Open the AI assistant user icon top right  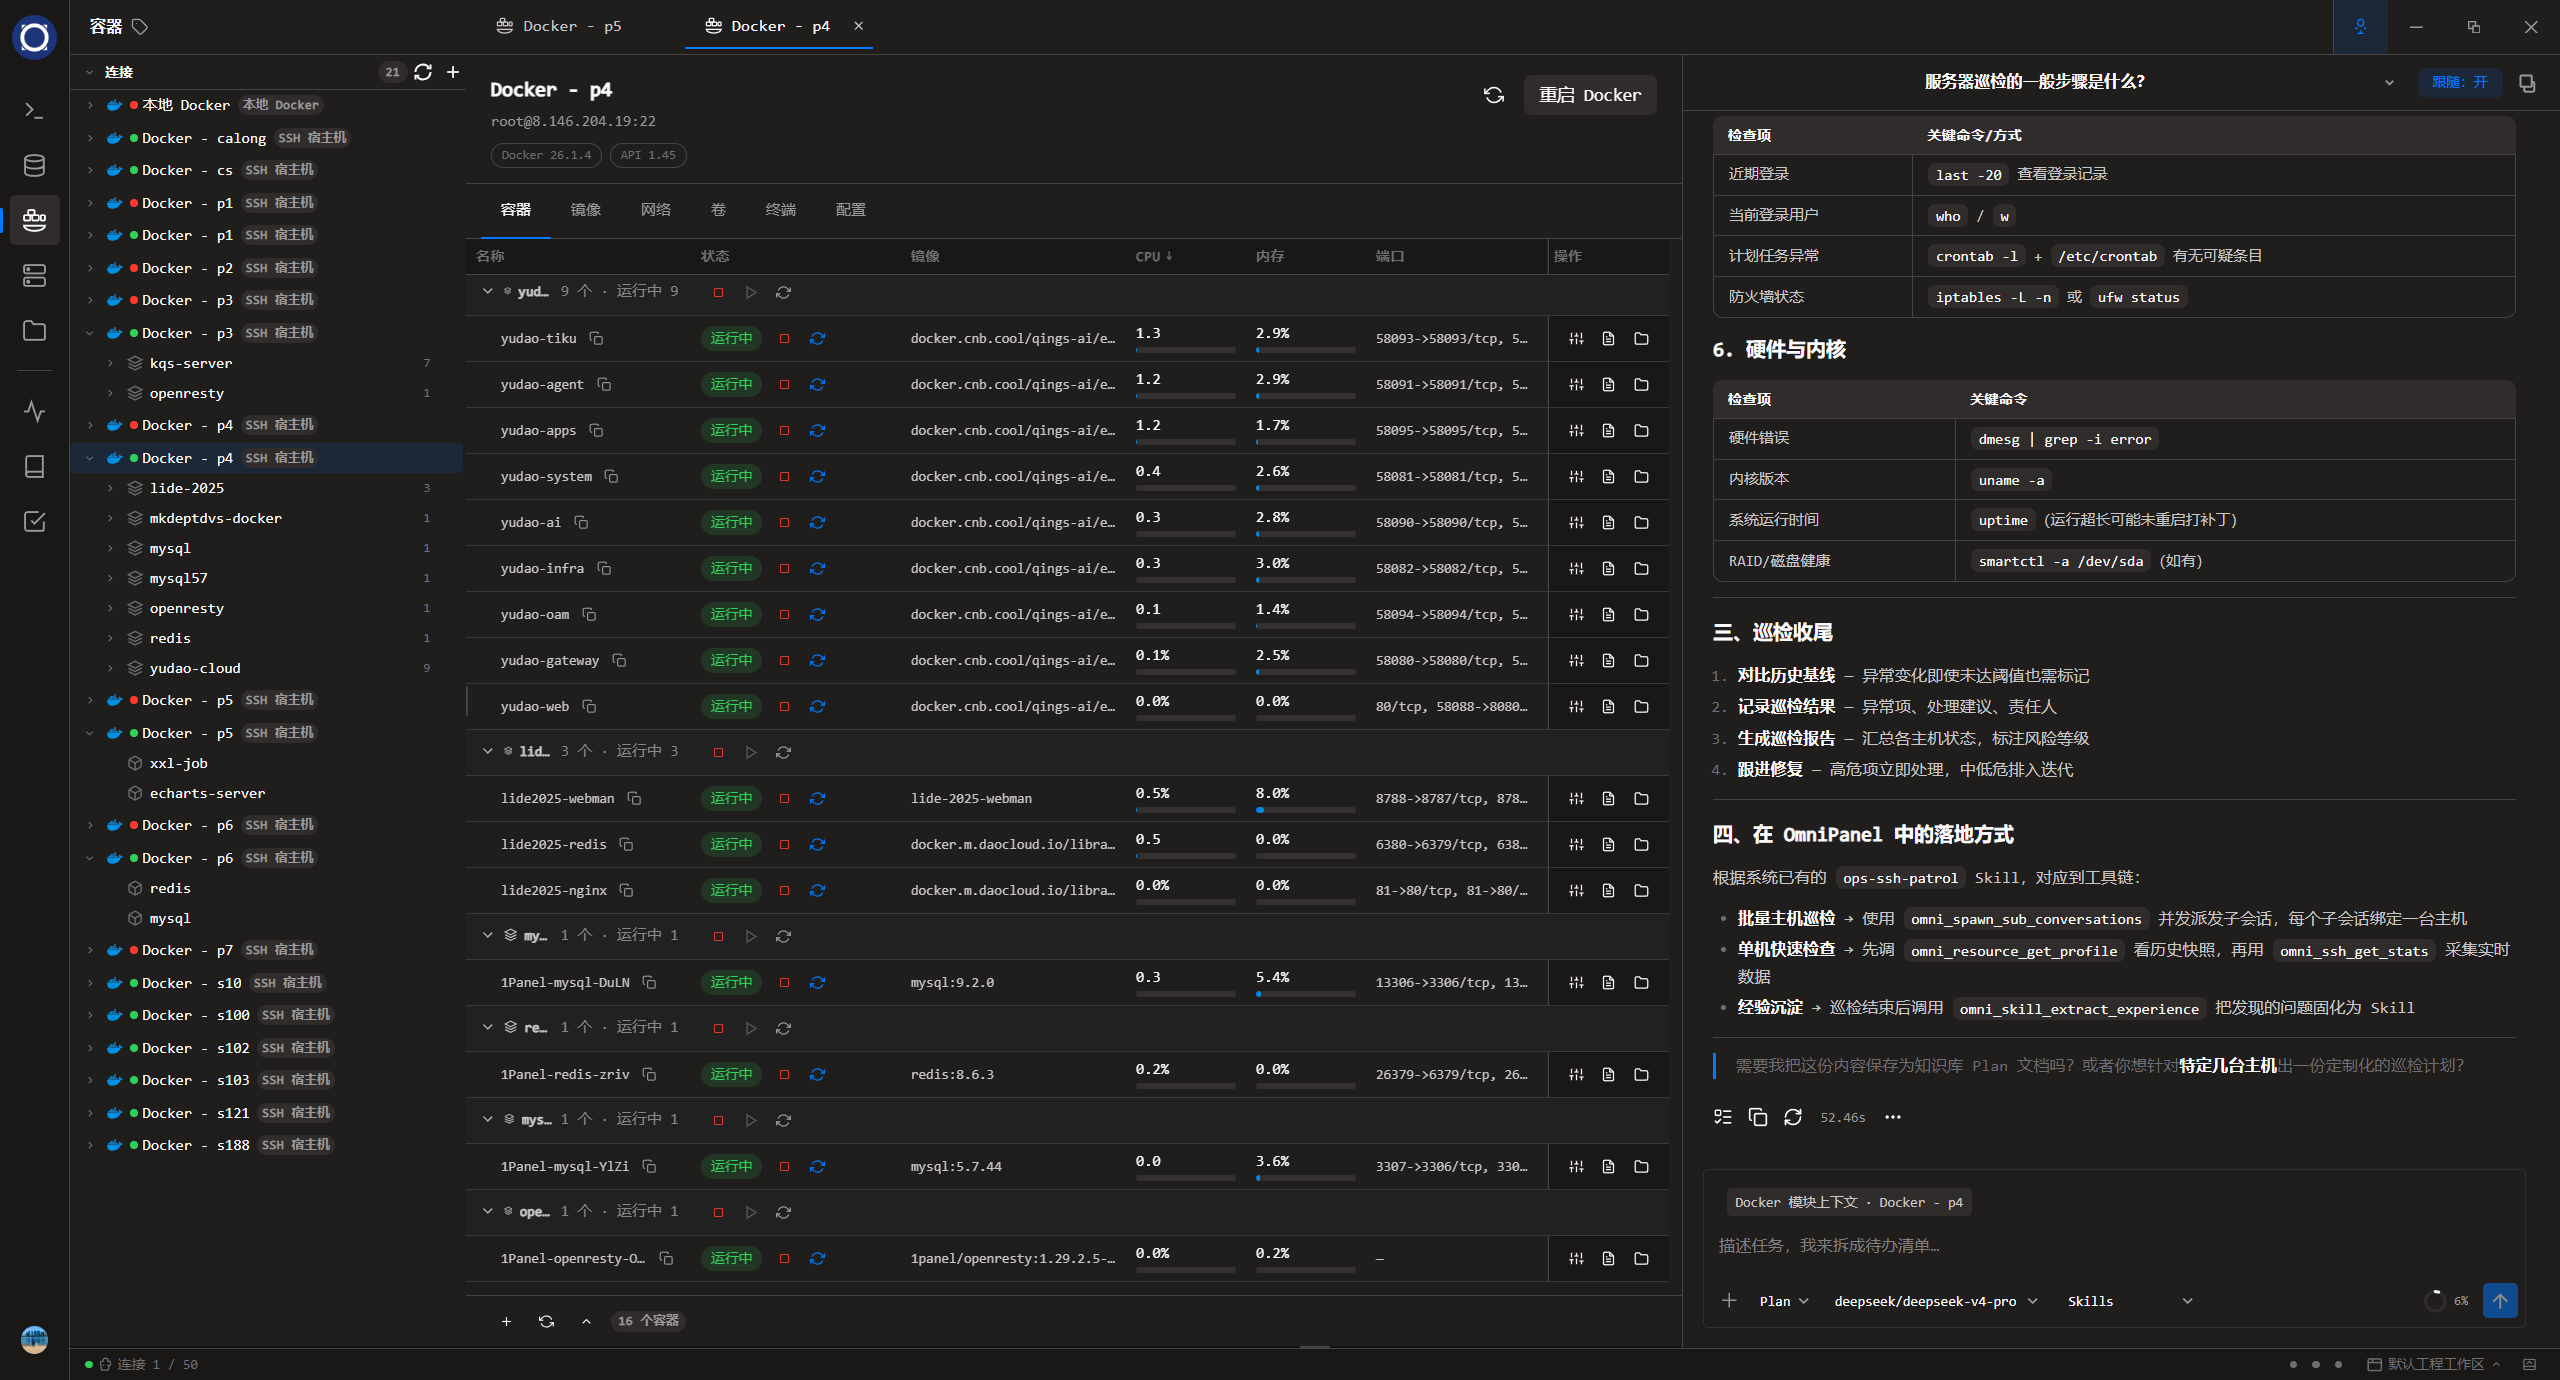2360,27
